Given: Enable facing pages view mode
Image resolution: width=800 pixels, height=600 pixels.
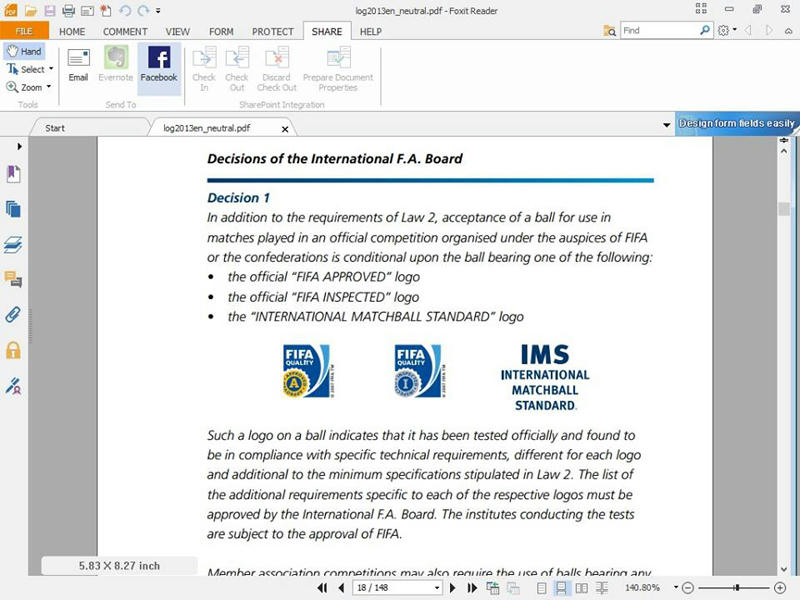Looking at the screenshot, I should (x=582, y=588).
